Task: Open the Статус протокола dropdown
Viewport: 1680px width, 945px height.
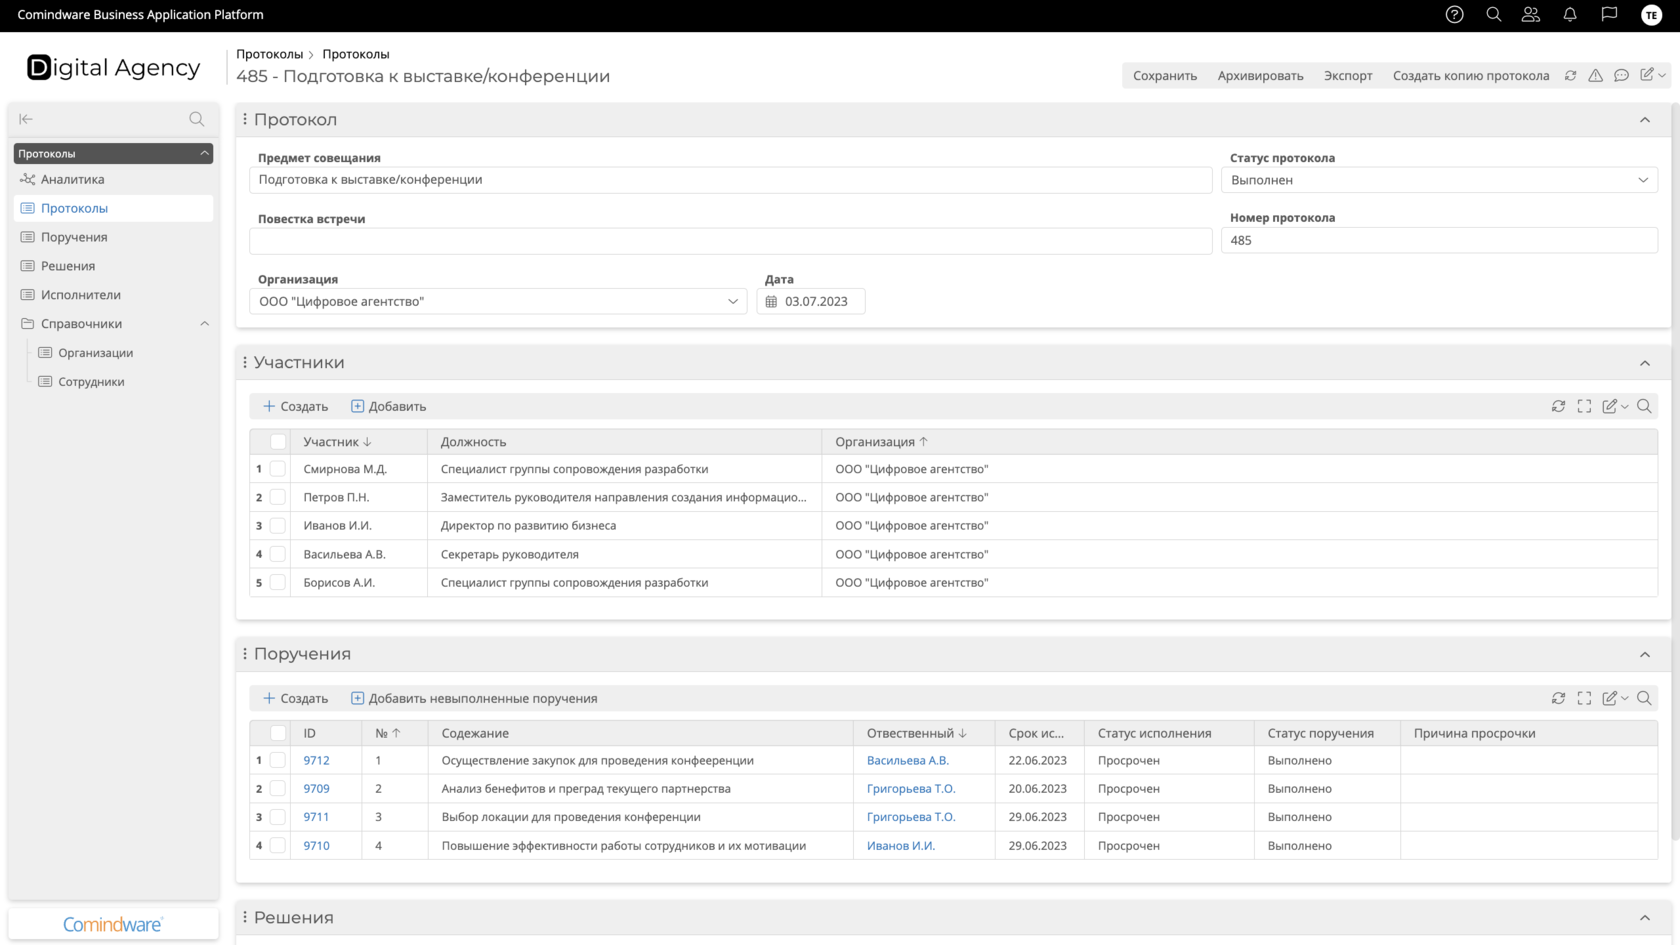Action: tap(1439, 180)
